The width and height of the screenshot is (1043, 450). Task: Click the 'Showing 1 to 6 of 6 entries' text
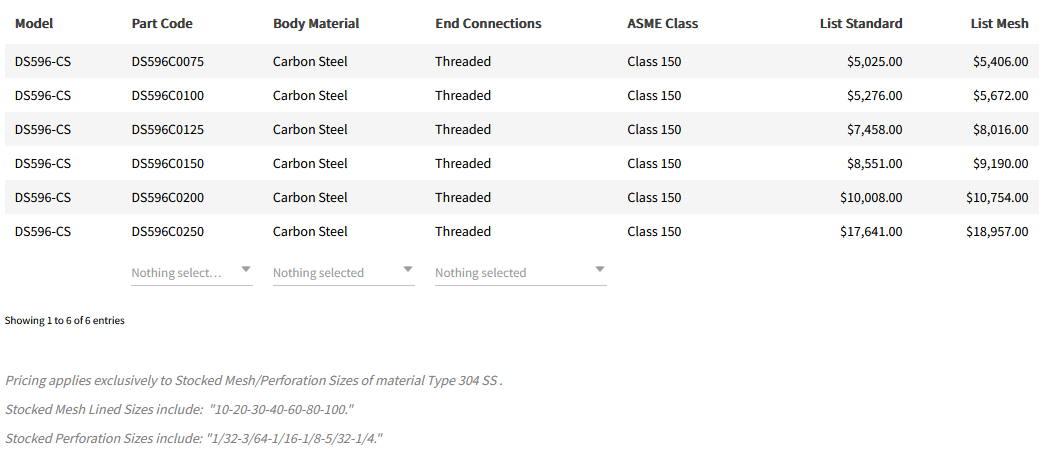[x=65, y=321]
